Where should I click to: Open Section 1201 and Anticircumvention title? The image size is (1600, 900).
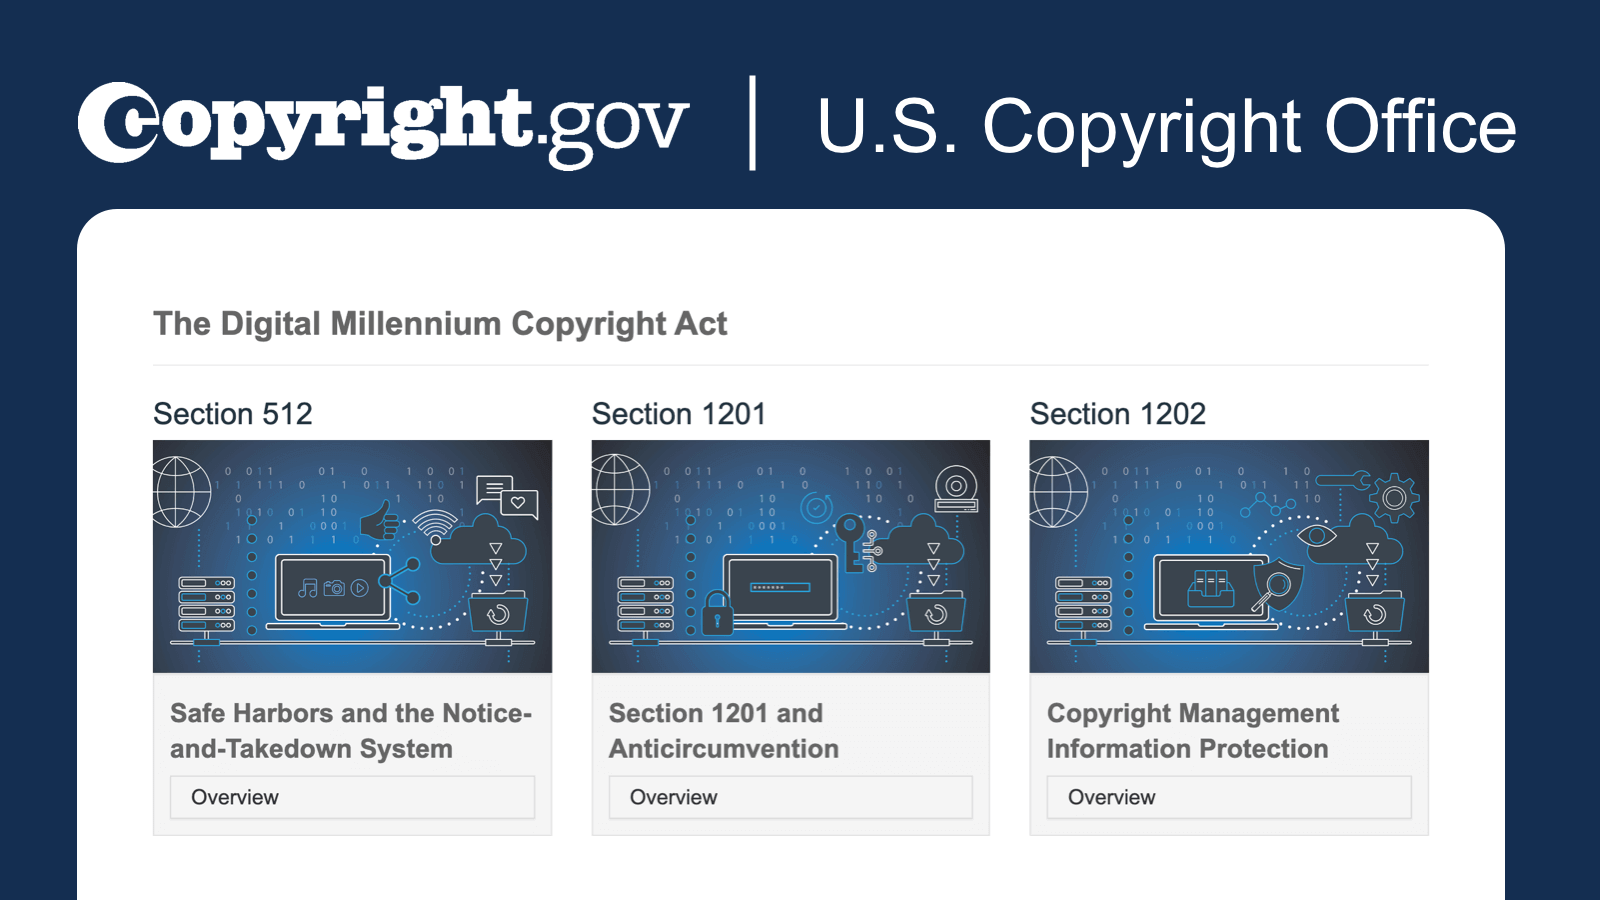(724, 731)
